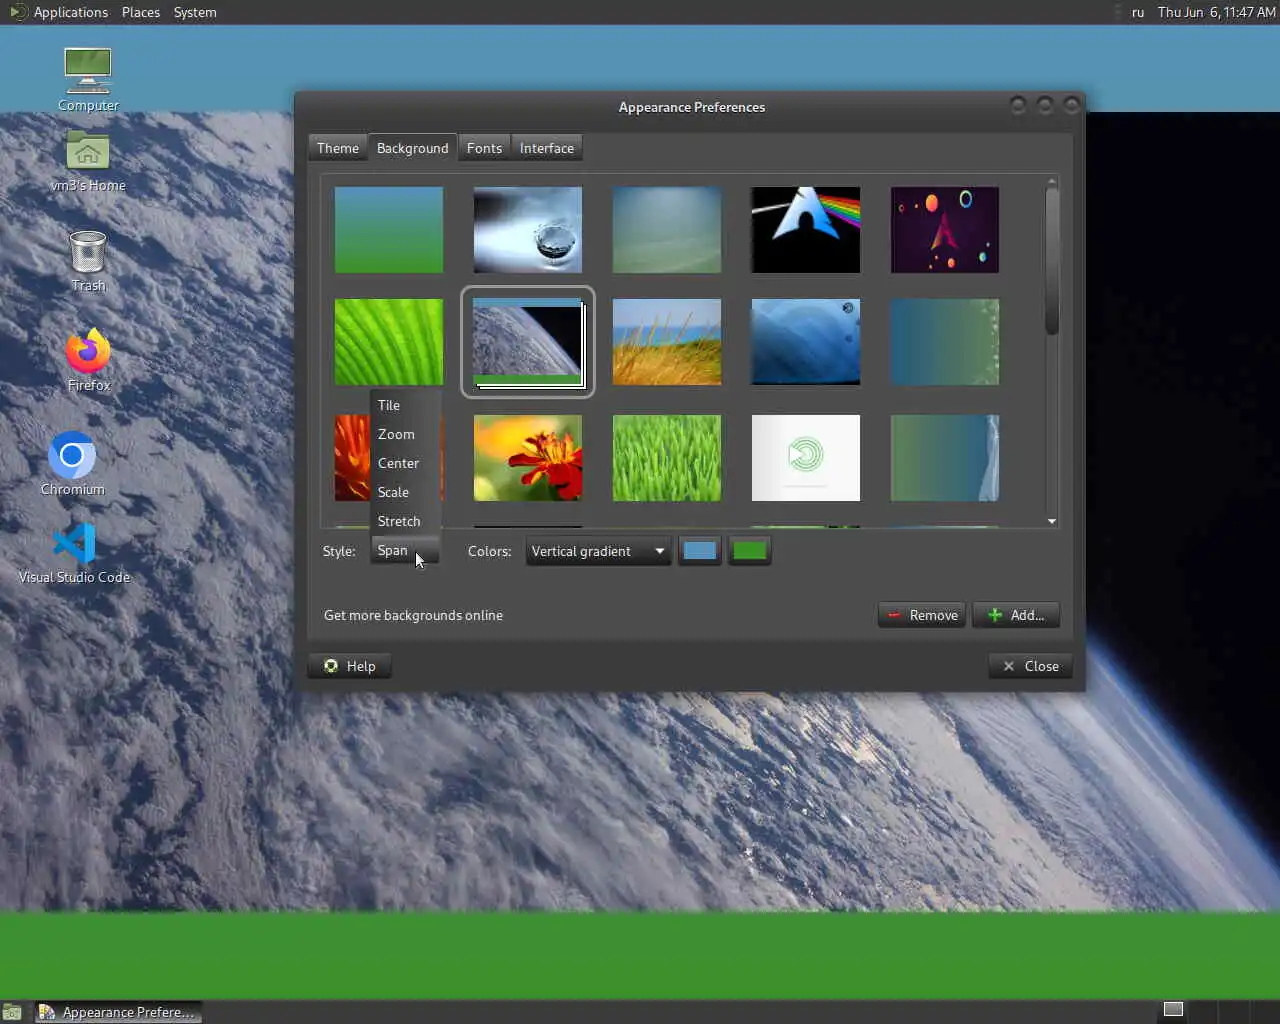1280x1024 pixels.
Task: Pick the blue gradient start color
Action: pyautogui.click(x=699, y=551)
